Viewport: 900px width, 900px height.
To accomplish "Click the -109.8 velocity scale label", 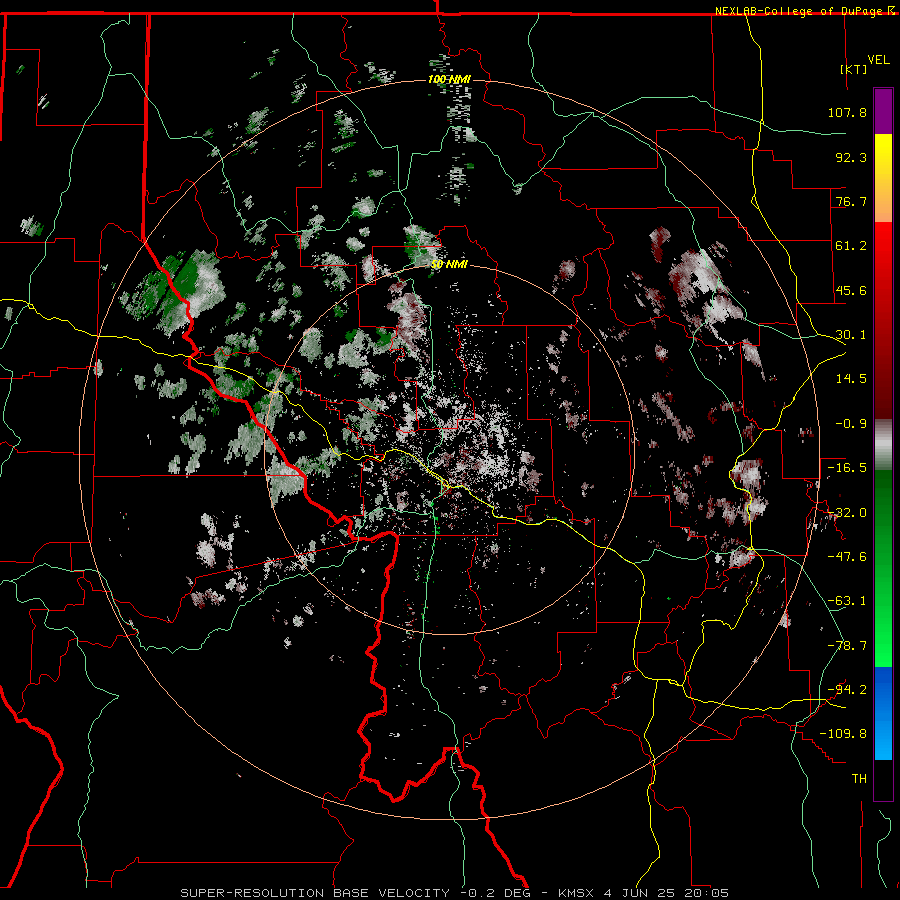I will tap(844, 734).
